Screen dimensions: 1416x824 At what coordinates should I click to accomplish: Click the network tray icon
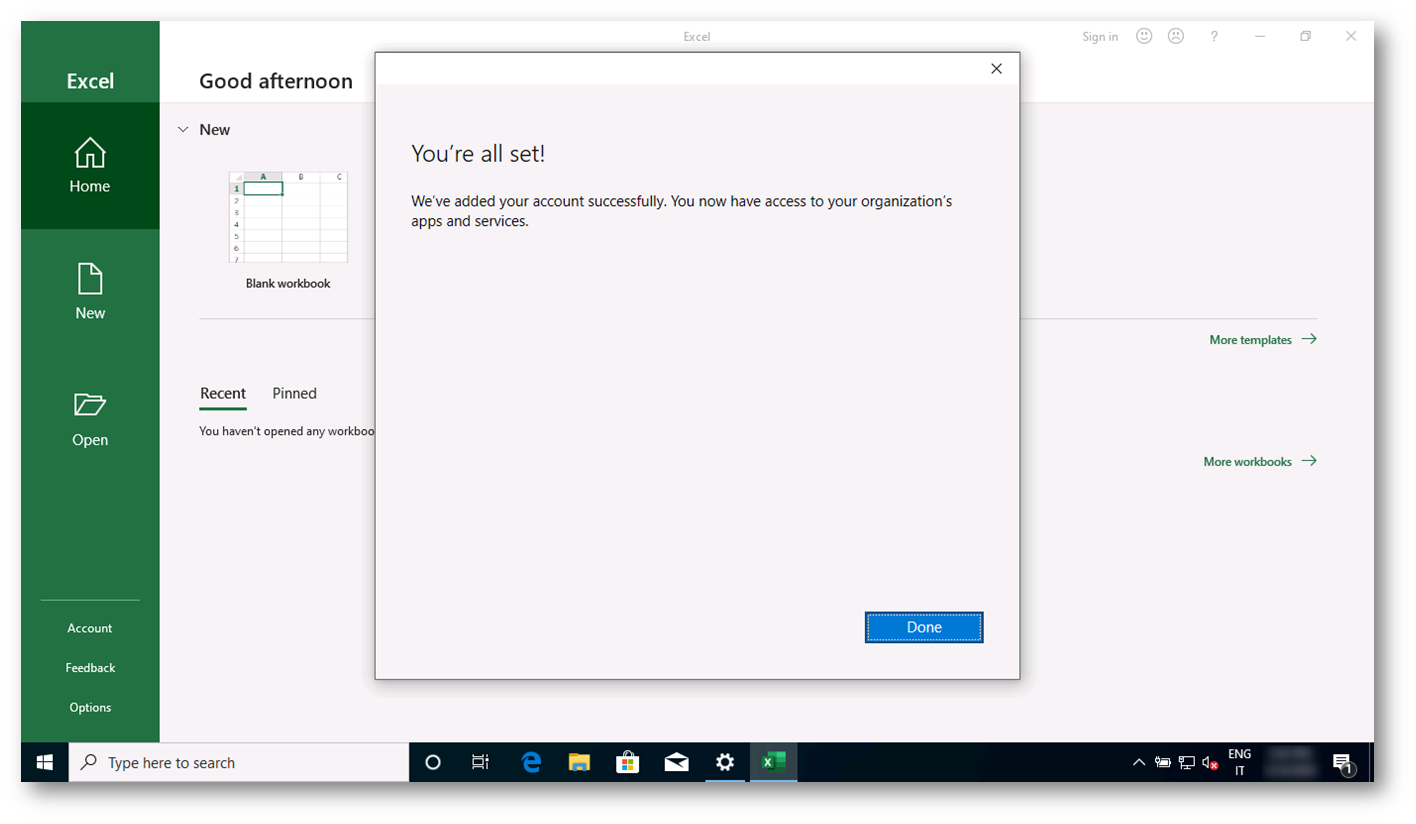tap(1187, 762)
